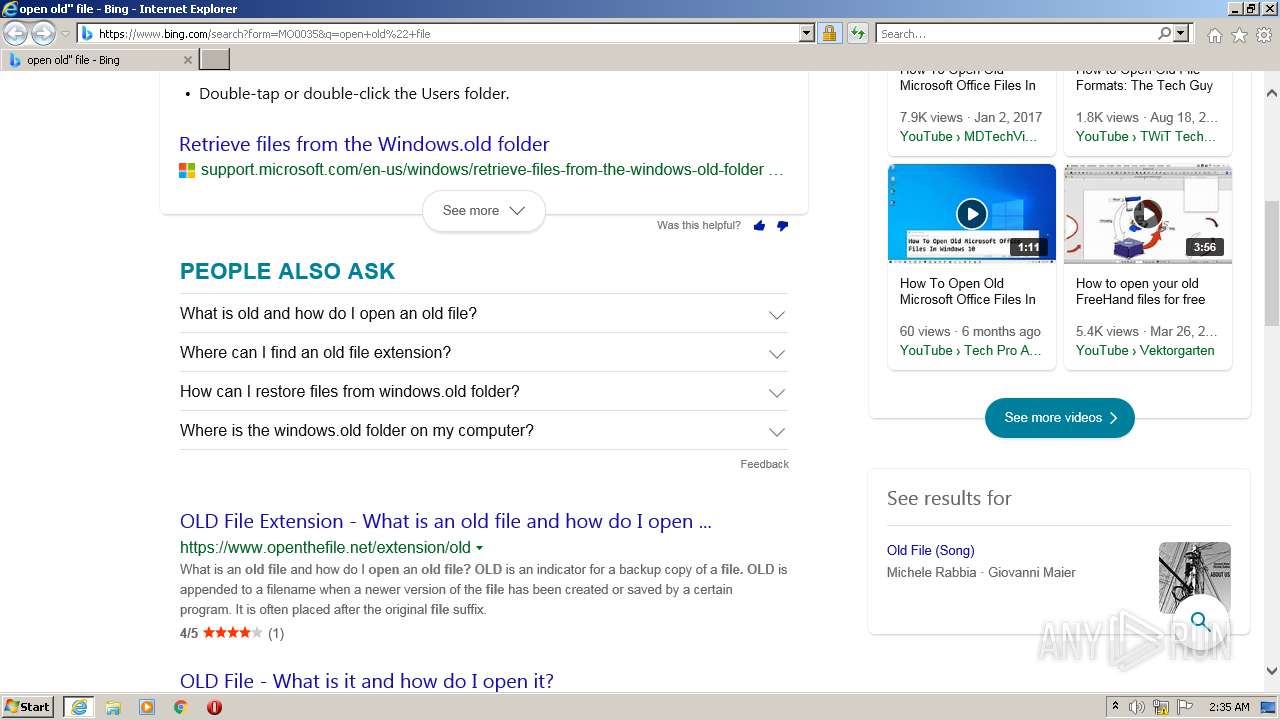Click the thumbs down not helpful icon
1280x720 pixels.
tap(782, 226)
